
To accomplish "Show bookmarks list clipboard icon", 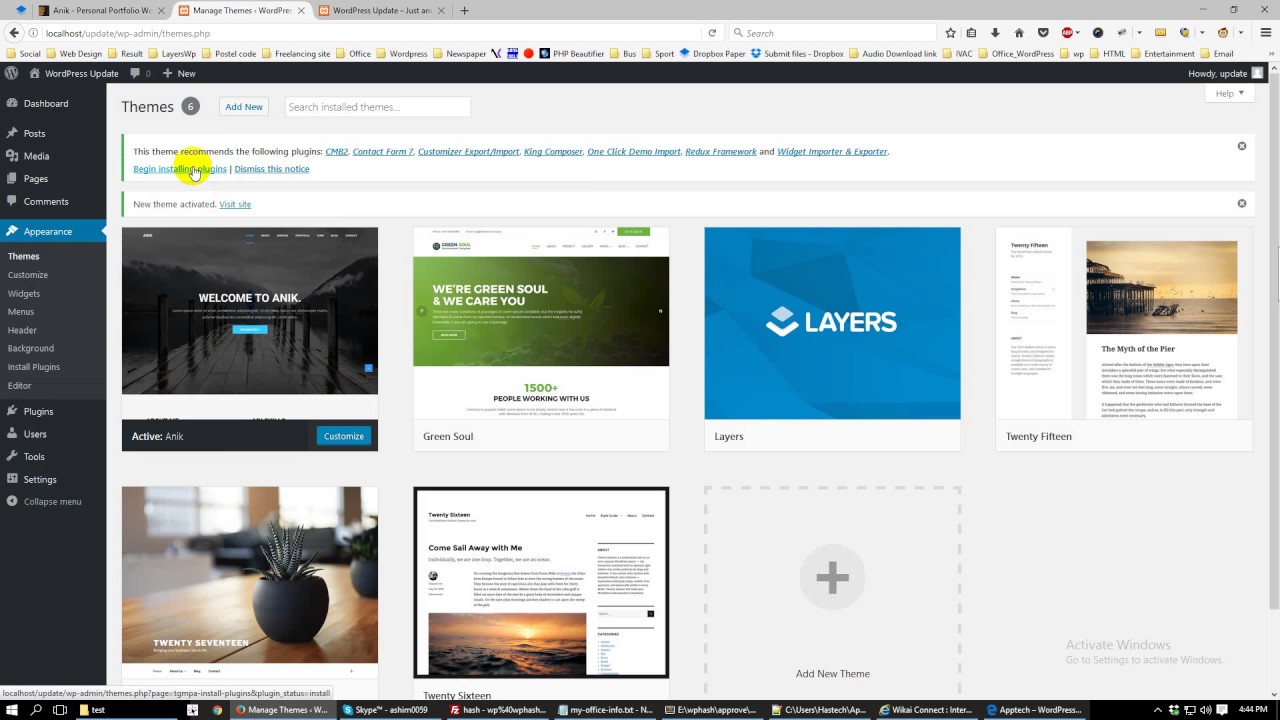I will click(x=971, y=33).
